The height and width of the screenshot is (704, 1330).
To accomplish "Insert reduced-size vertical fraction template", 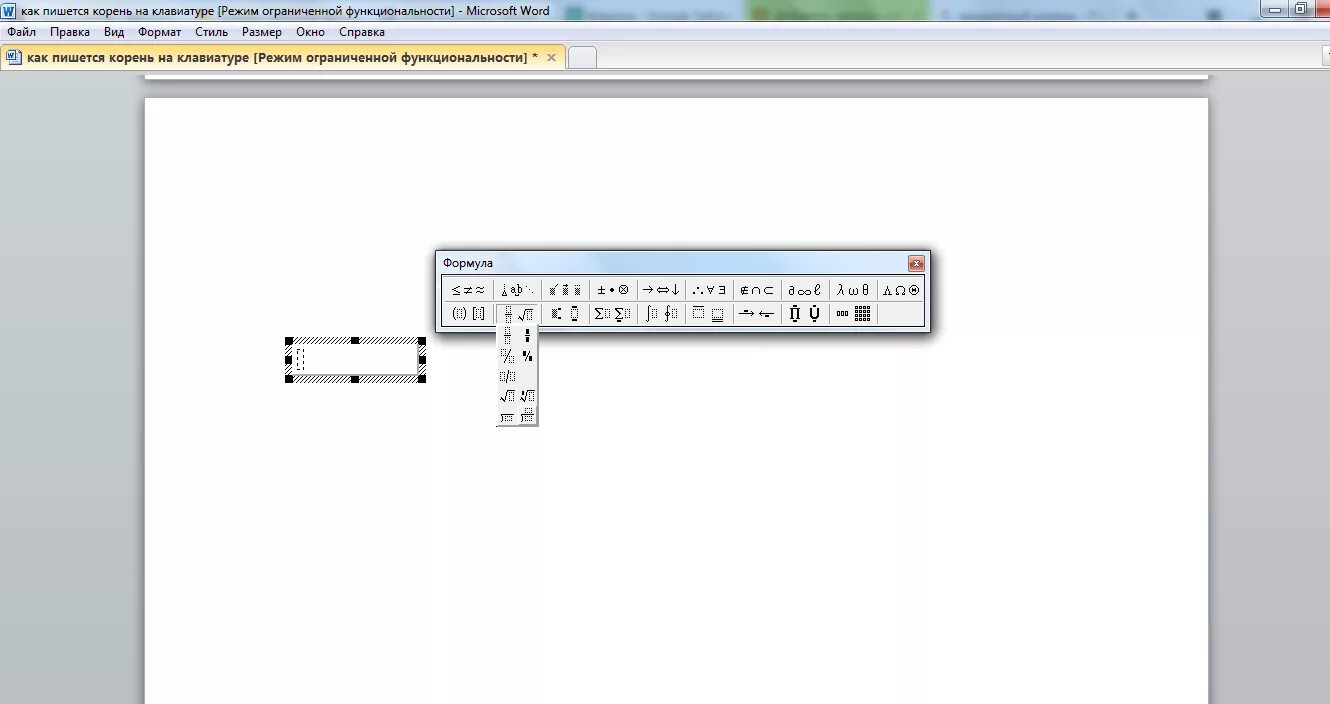I will point(527,336).
